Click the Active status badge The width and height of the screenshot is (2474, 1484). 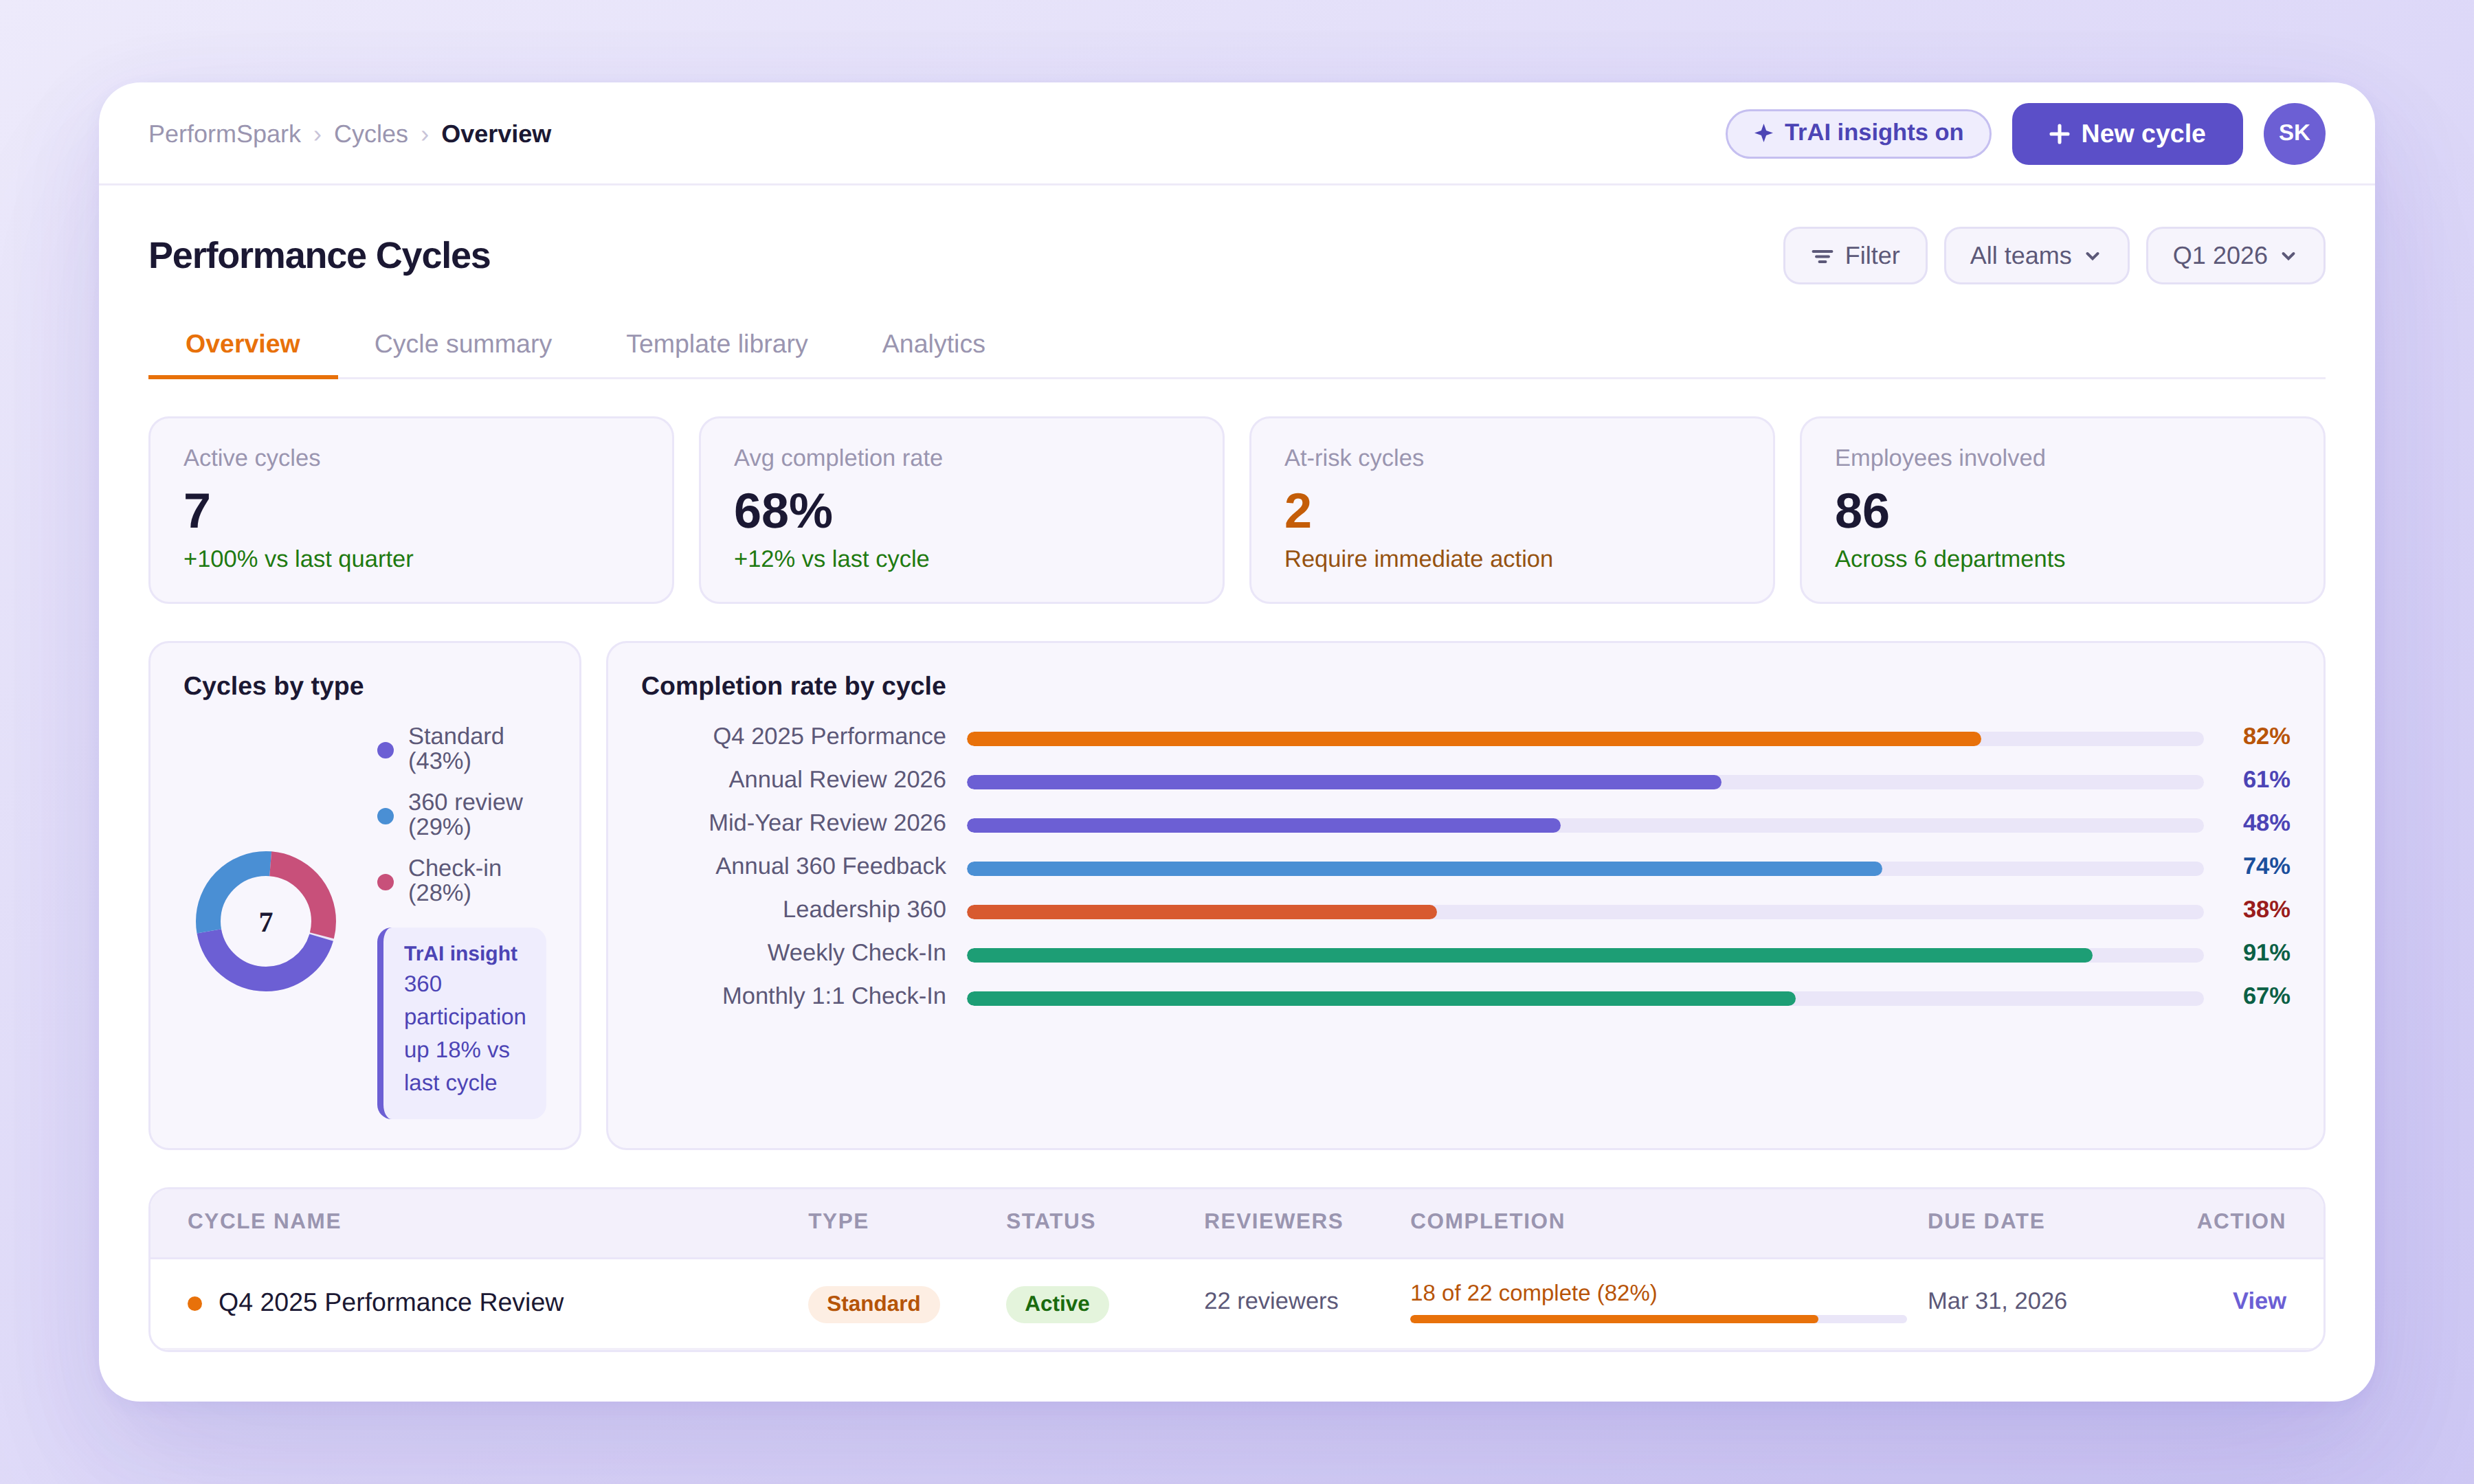coord(1057,1303)
